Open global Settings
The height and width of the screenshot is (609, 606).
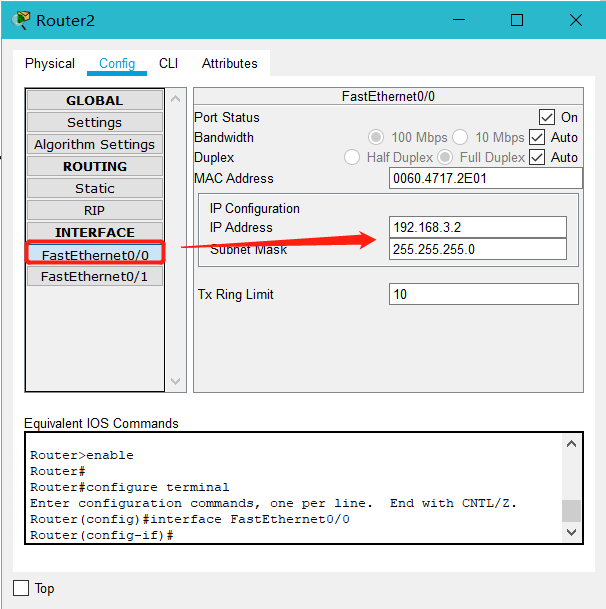pos(95,122)
